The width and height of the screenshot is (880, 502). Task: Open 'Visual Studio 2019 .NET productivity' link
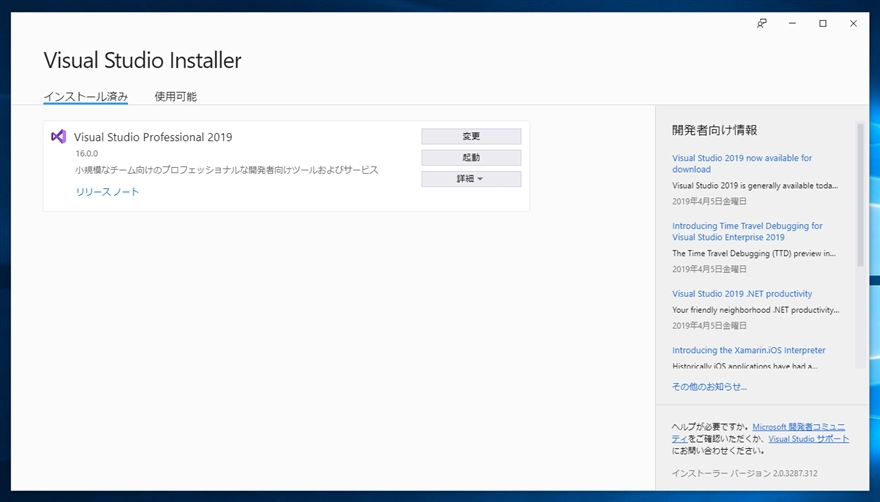coord(742,294)
